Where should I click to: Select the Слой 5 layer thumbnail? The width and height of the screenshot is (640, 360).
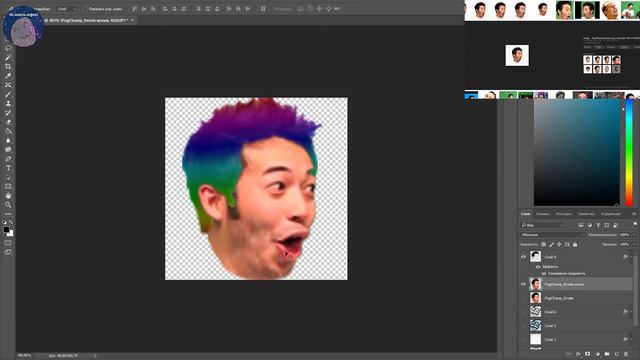point(536,326)
